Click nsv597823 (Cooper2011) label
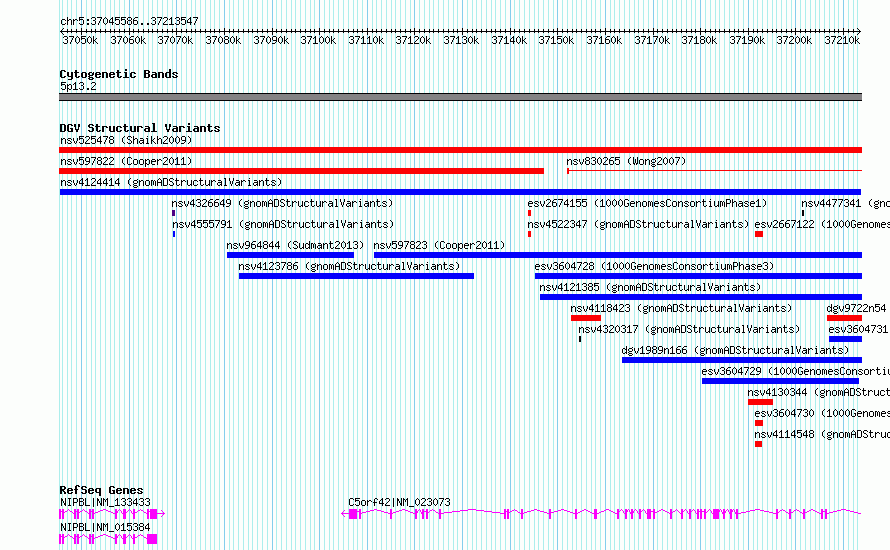The width and height of the screenshot is (890, 550). pos(439,245)
